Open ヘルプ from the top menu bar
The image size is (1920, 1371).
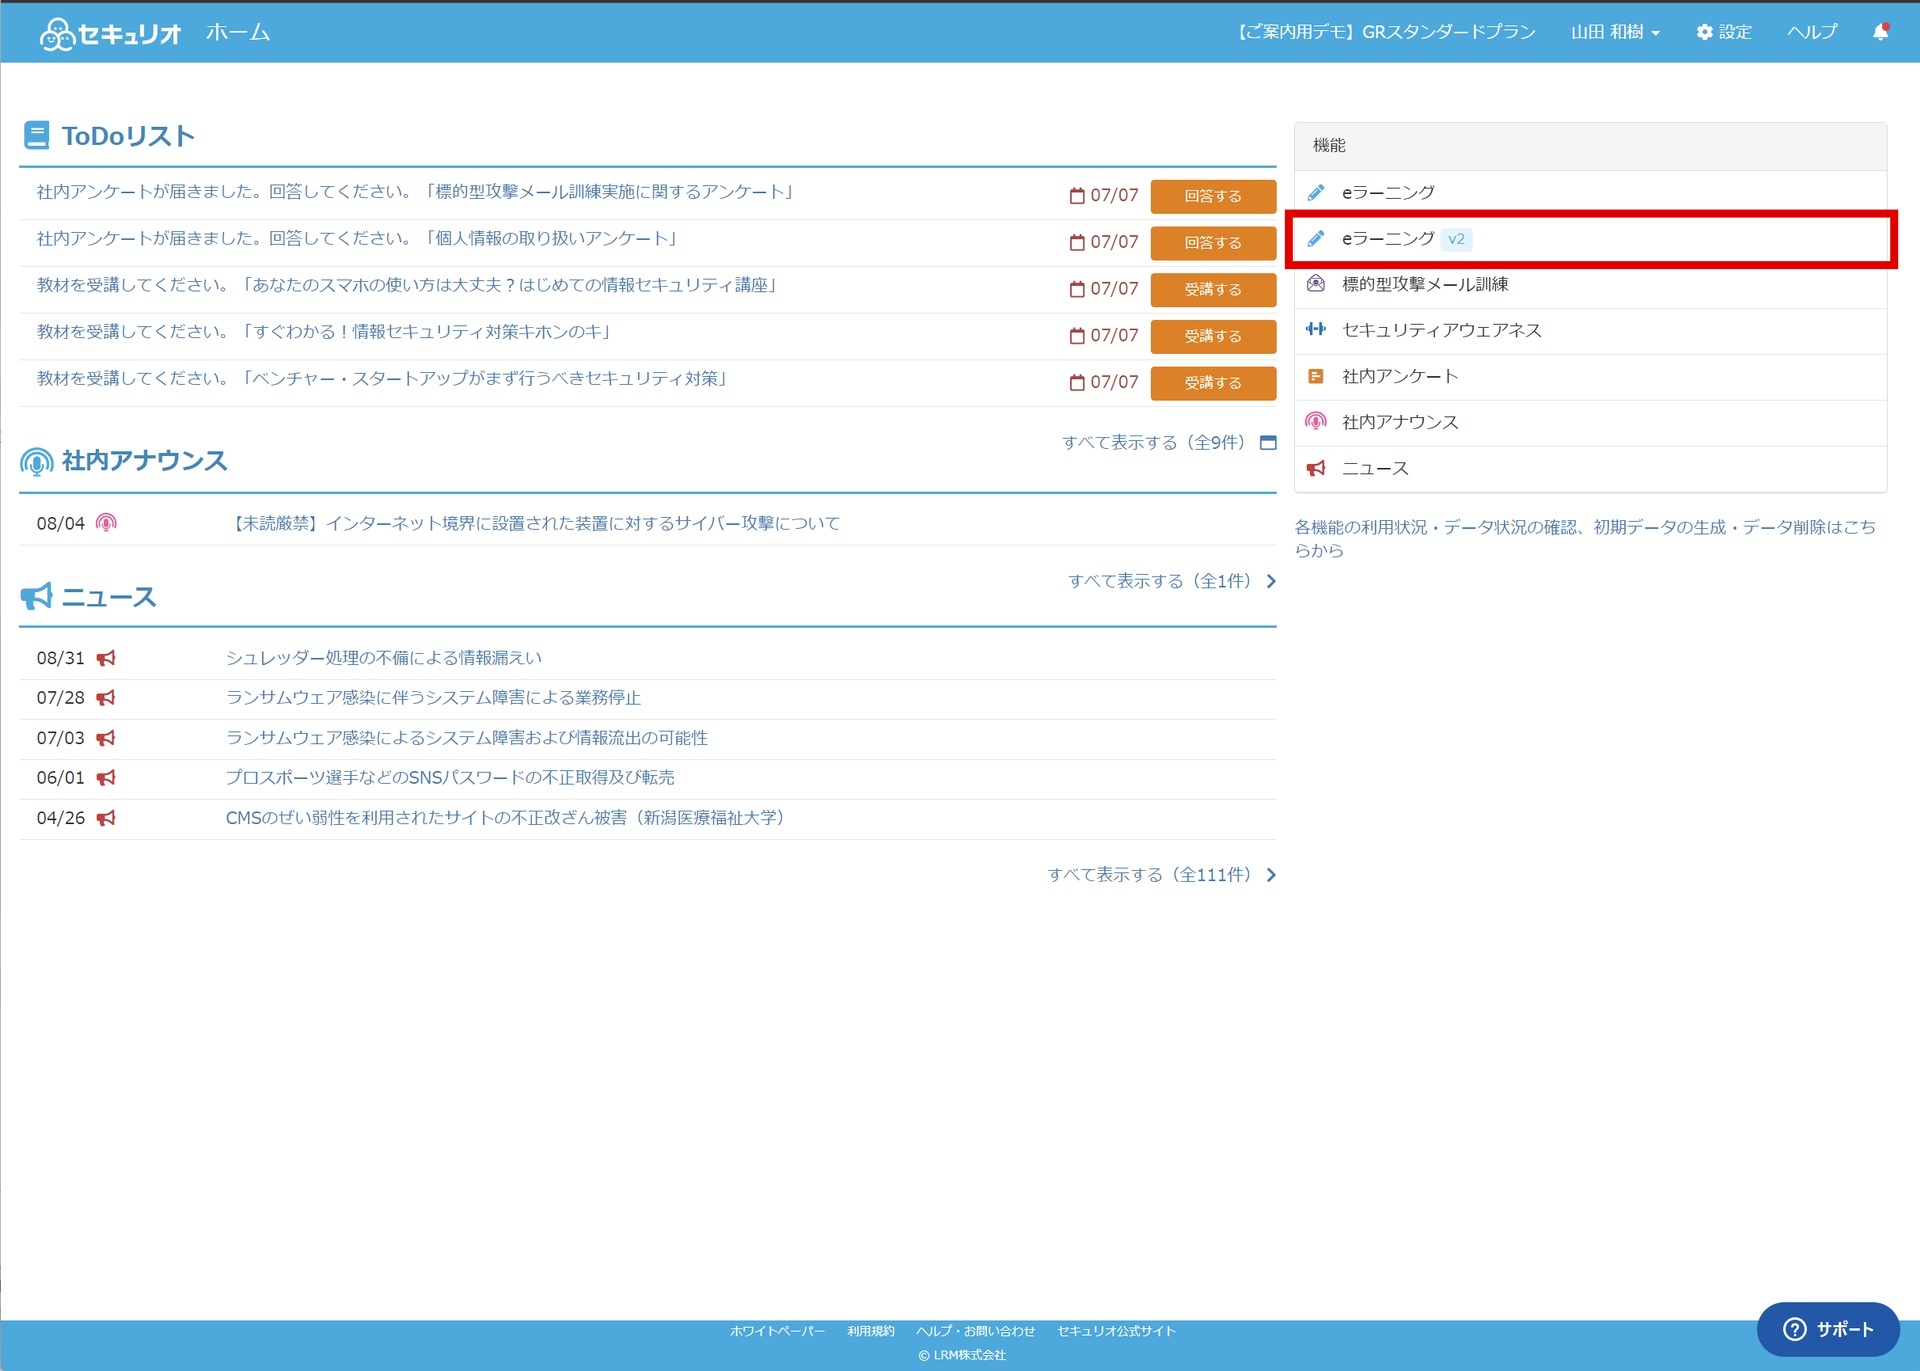1811,31
